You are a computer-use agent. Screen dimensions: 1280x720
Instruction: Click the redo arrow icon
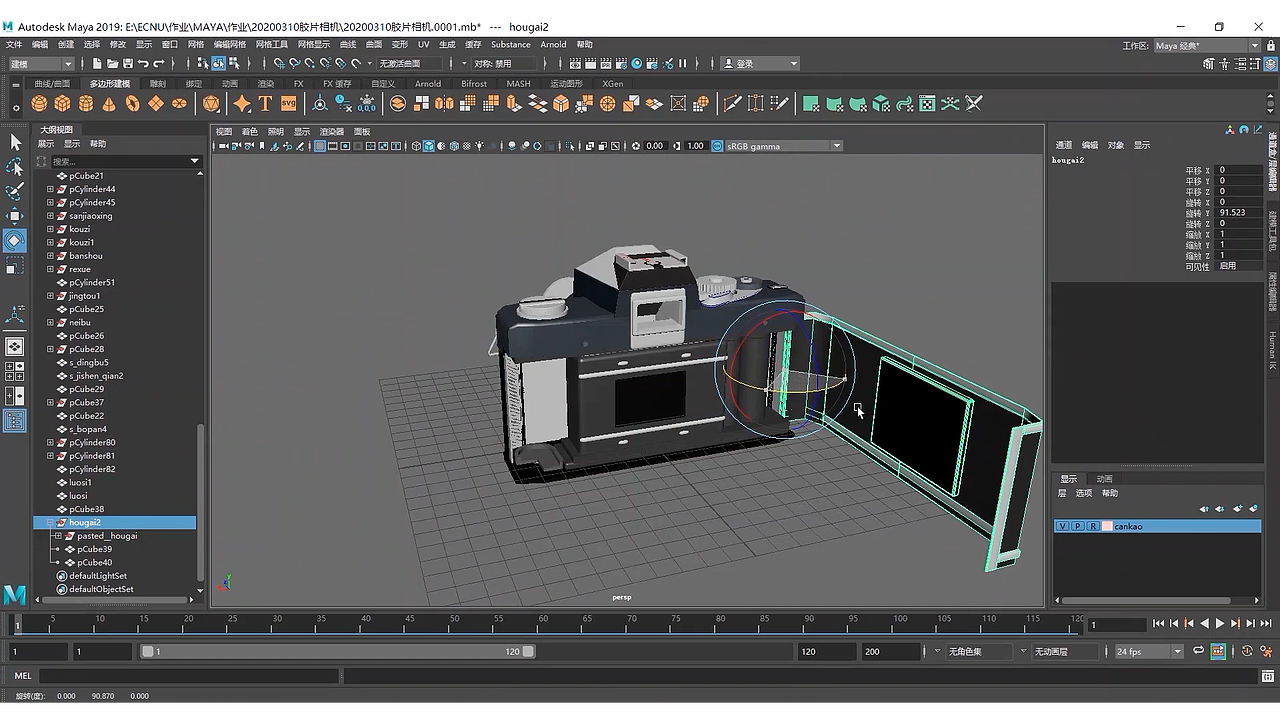[x=159, y=63]
